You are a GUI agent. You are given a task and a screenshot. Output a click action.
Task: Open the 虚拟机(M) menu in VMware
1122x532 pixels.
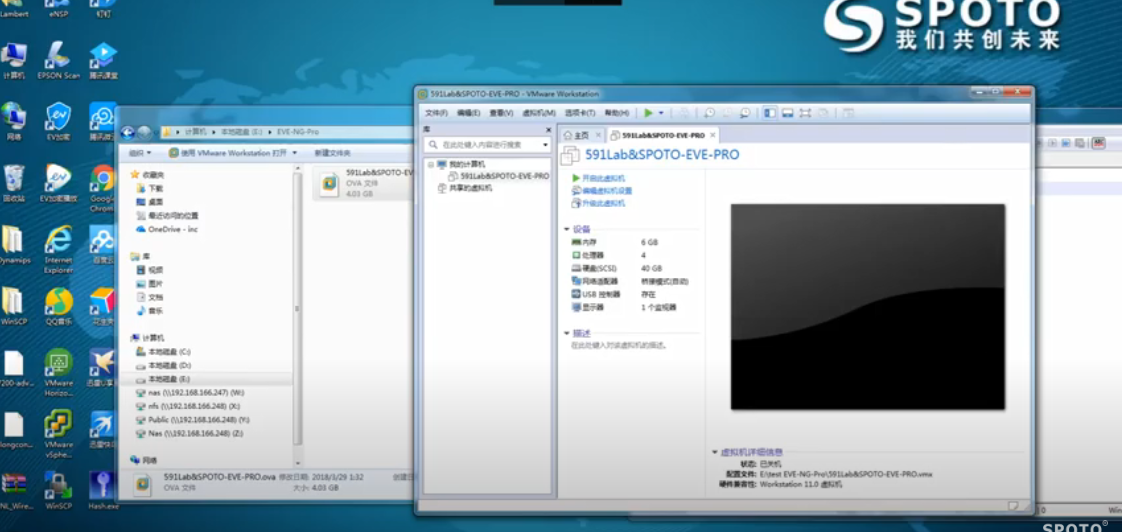point(539,113)
